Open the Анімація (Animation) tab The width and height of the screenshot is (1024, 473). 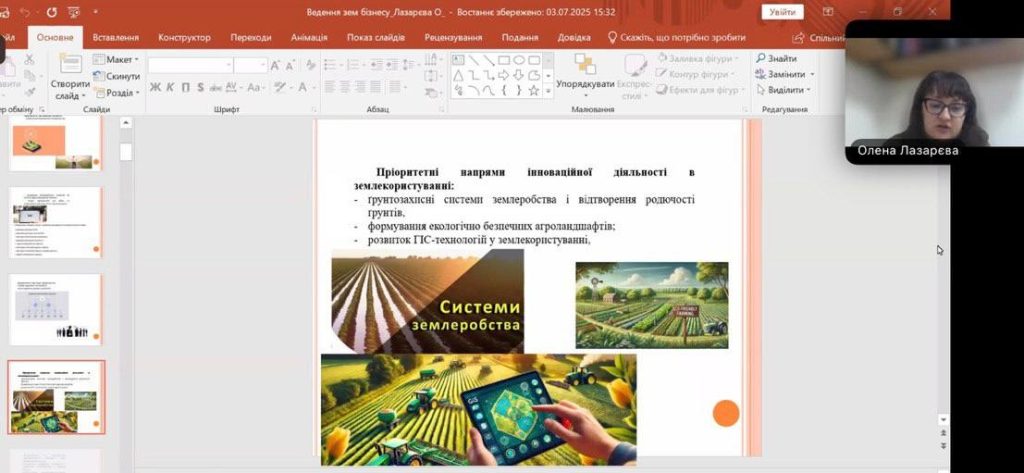(309, 37)
